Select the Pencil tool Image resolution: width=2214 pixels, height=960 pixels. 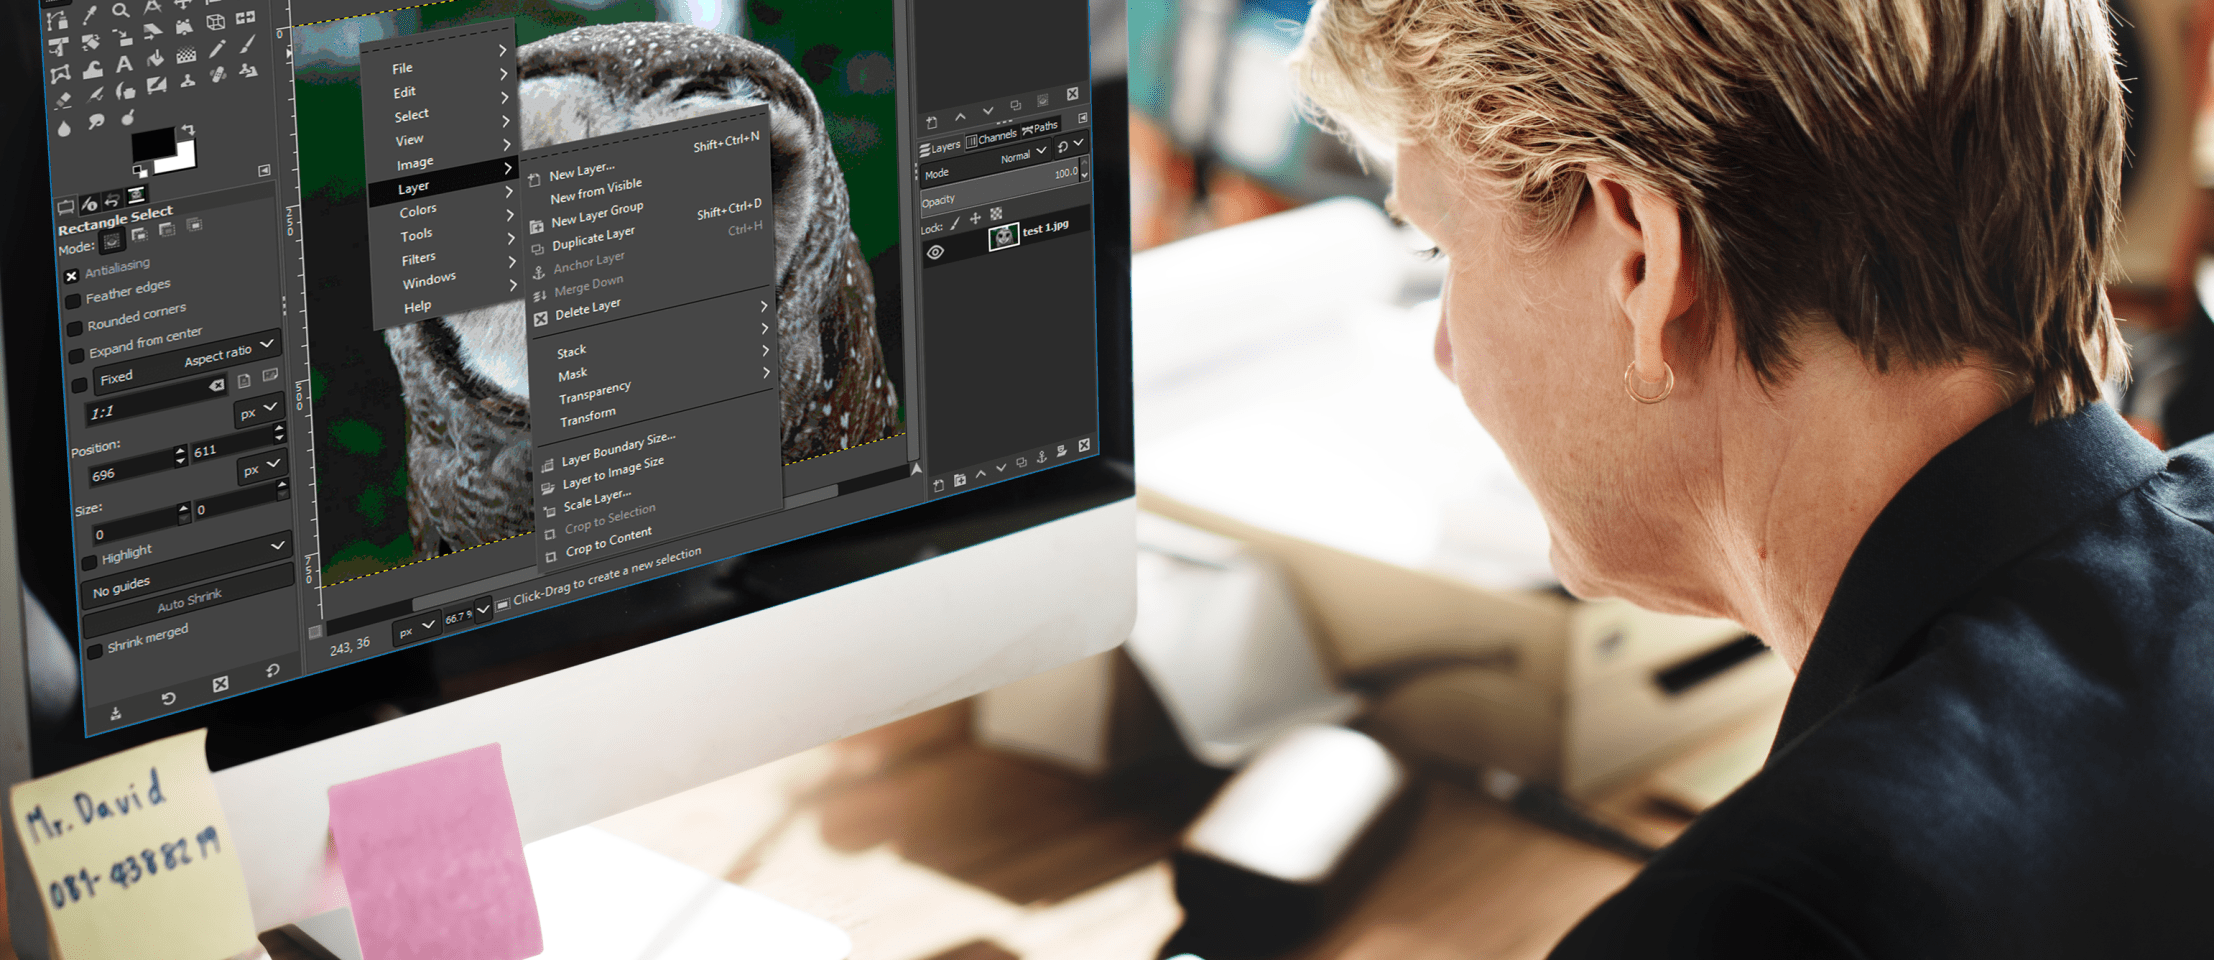coord(217,50)
